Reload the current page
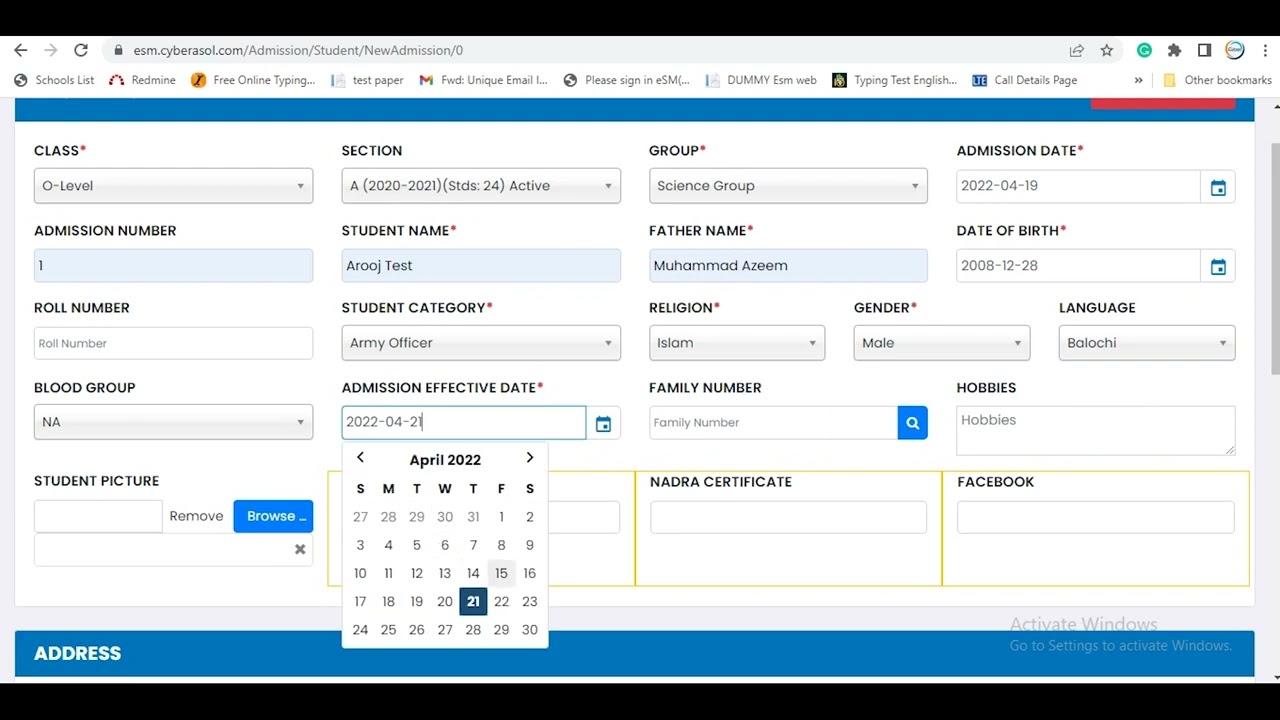Viewport: 1280px width, 720px height. click(81, 50)
